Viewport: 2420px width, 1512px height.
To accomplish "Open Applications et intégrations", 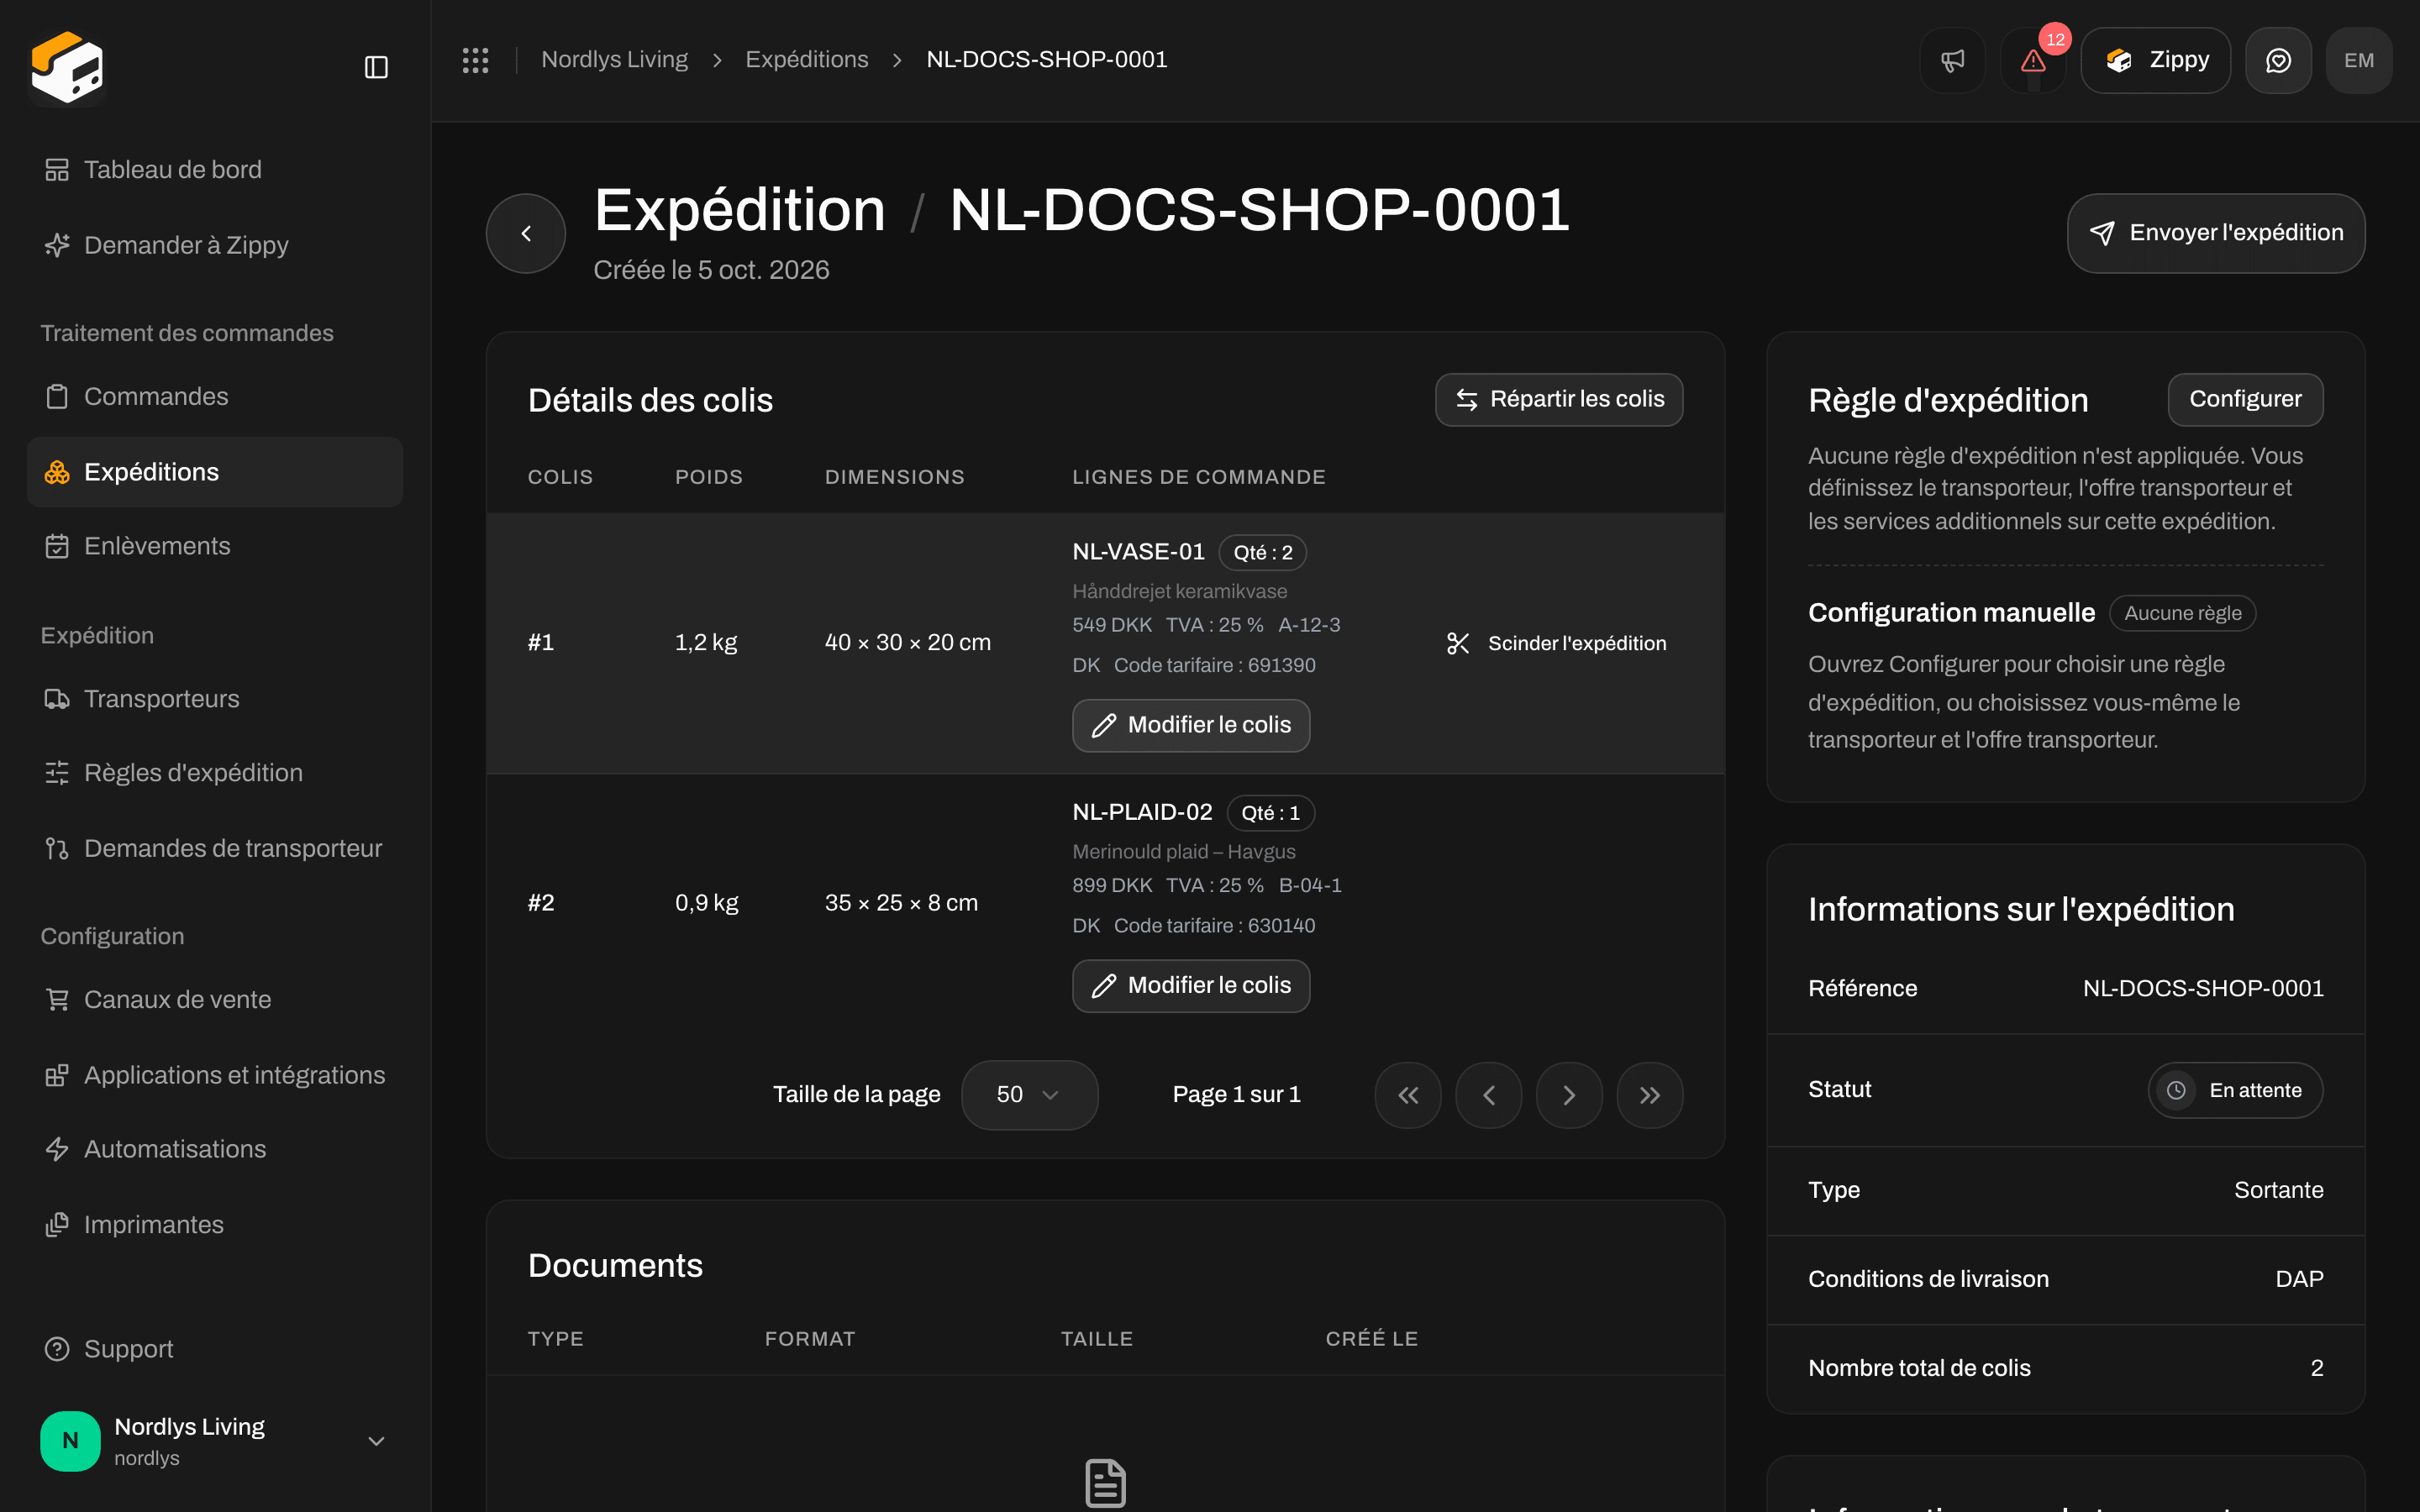I will pyautogui.click(x=215, y=1075).
